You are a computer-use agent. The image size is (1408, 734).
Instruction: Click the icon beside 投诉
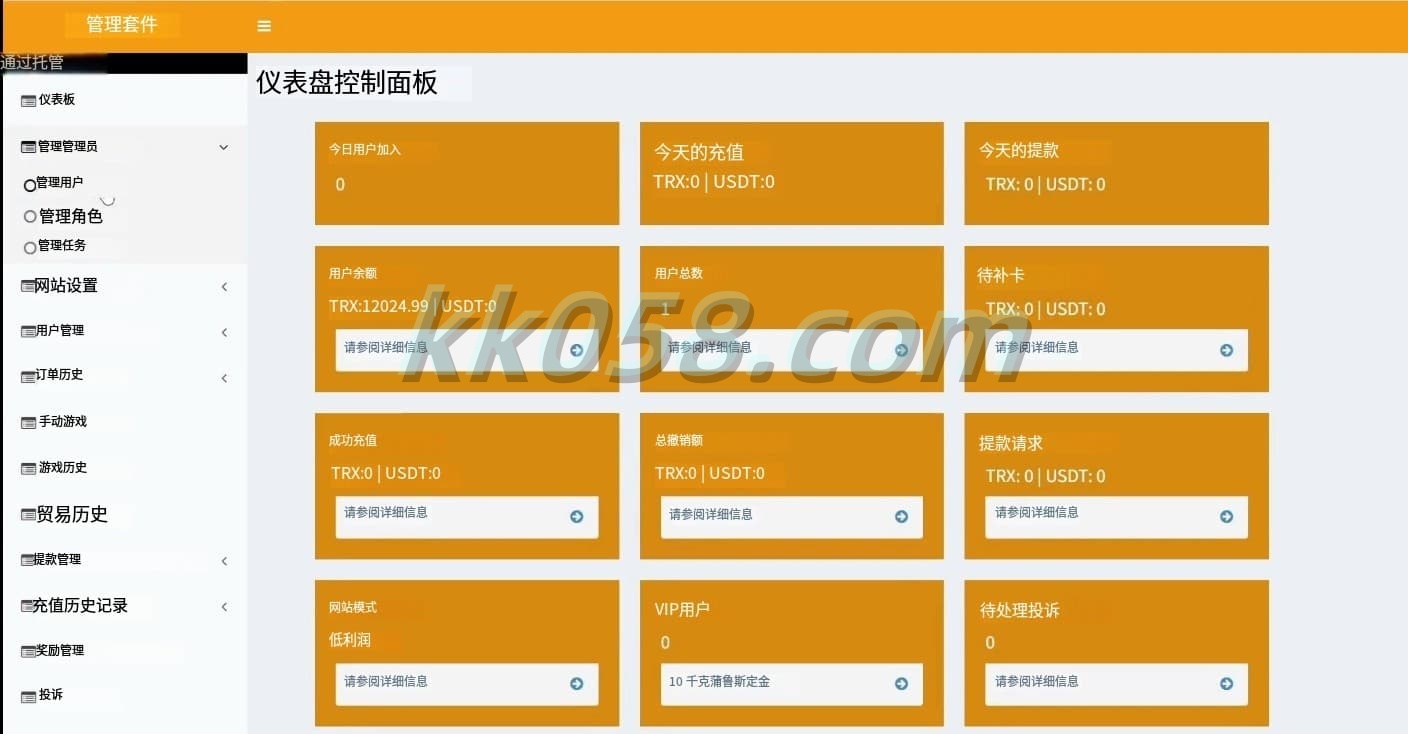coord(28,696)
